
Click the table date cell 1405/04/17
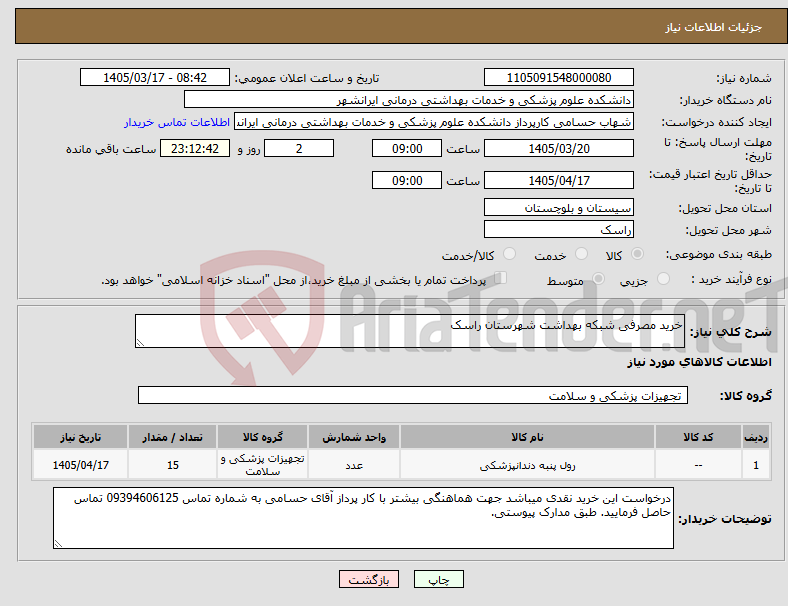point(80,465)
